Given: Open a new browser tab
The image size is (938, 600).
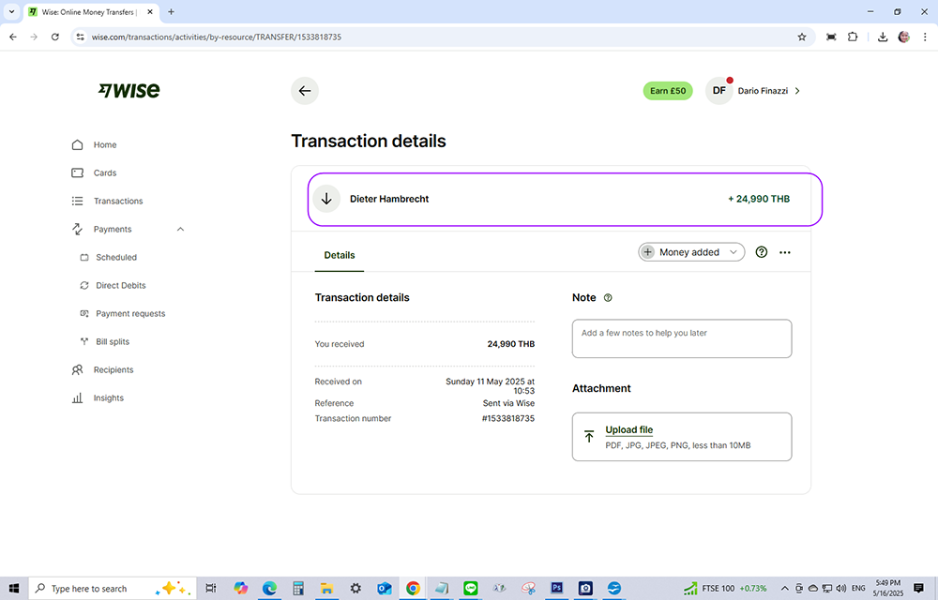Looking at the screenshot, I should click(x=171, y=12).
